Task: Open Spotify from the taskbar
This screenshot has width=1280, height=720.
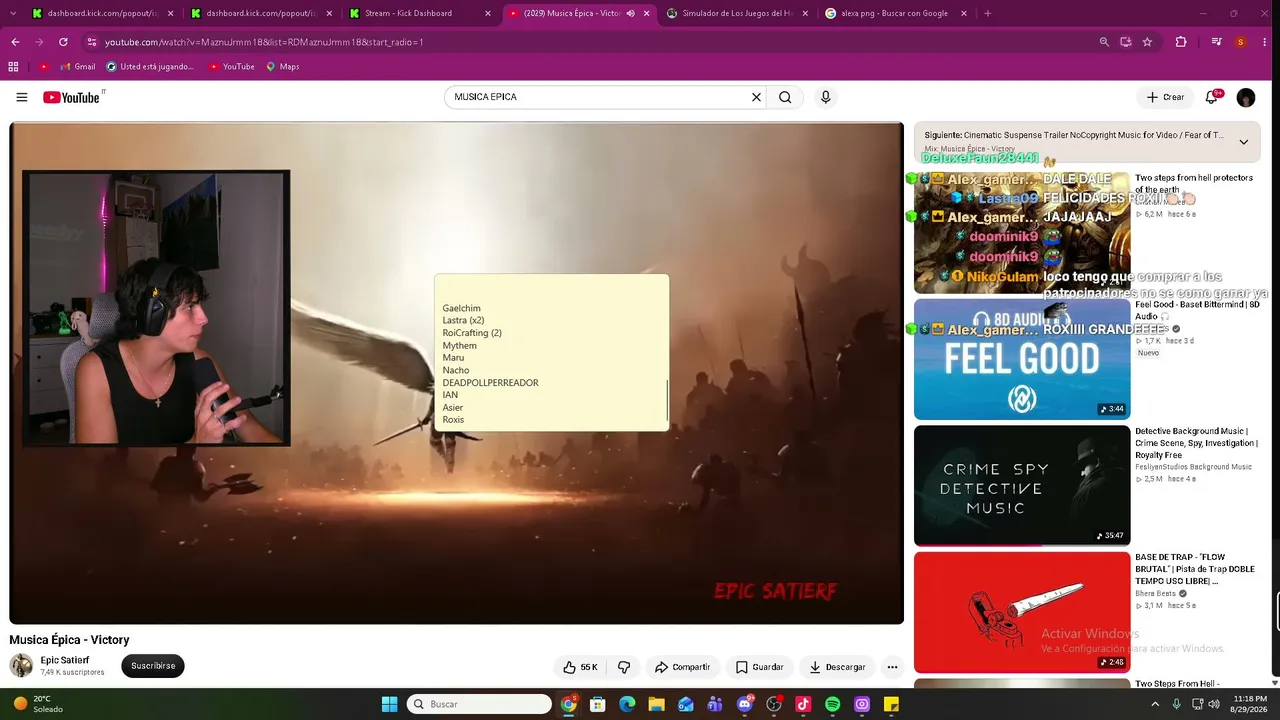Action: point(833,704)
